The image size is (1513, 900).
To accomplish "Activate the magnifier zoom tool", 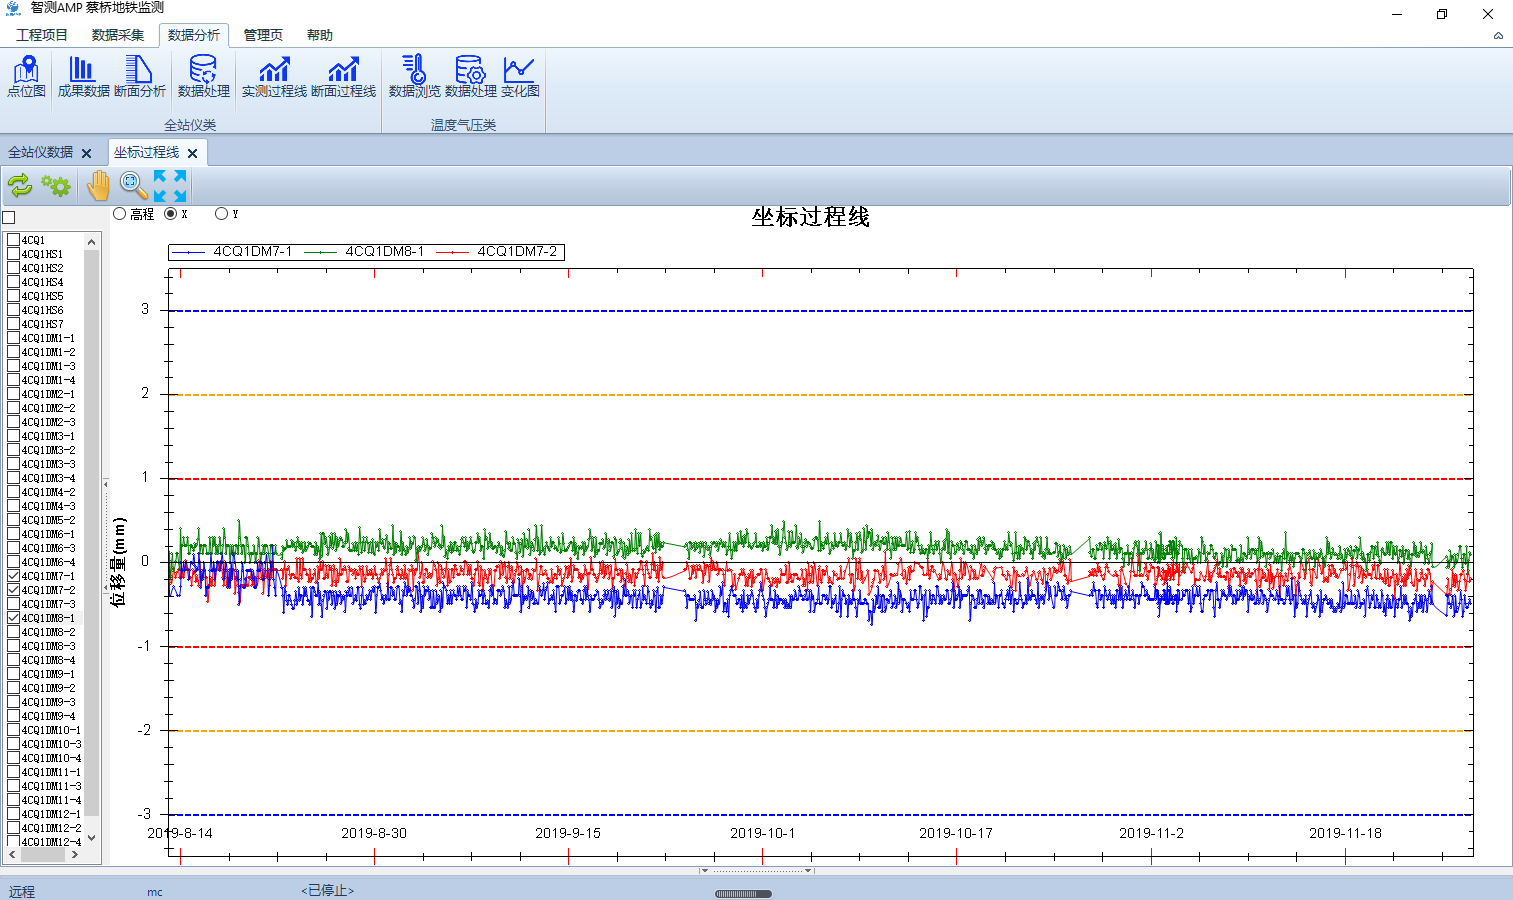I will pyautogui.click(x=133, y=185).
